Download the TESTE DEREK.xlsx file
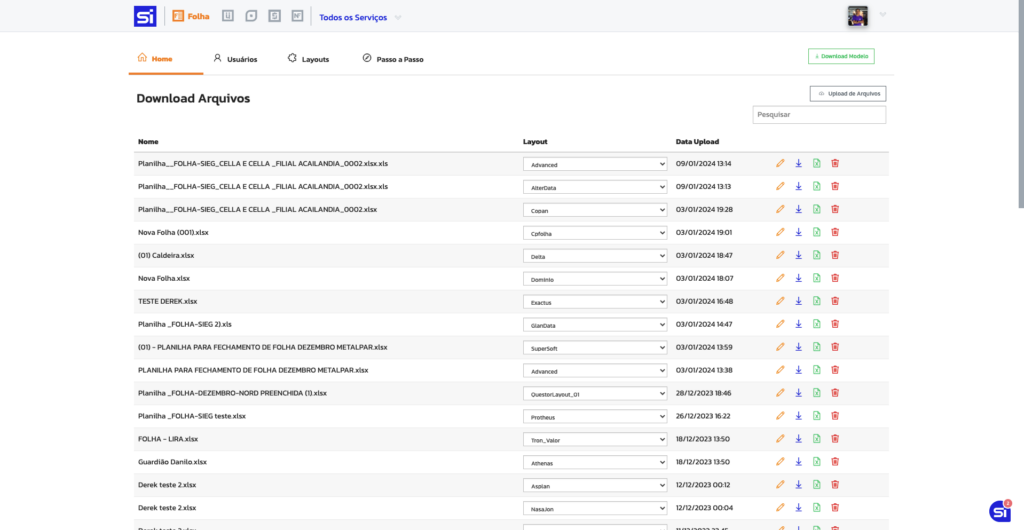 [x=798, y=301]
